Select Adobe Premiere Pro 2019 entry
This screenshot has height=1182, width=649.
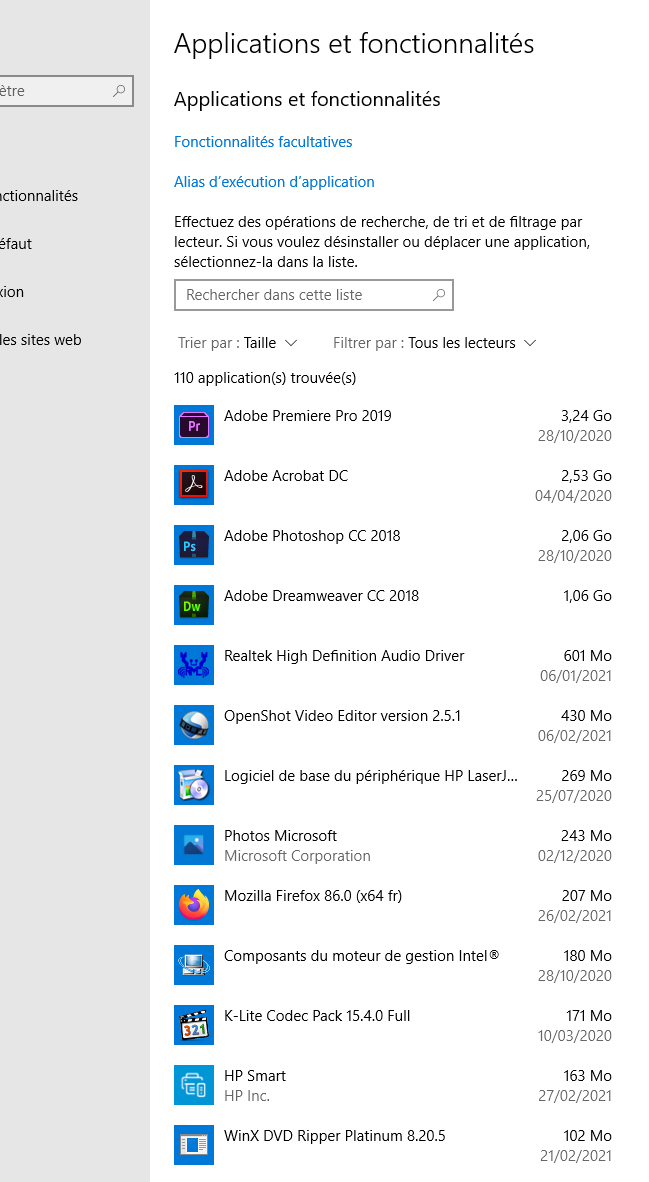coord(393,425)
